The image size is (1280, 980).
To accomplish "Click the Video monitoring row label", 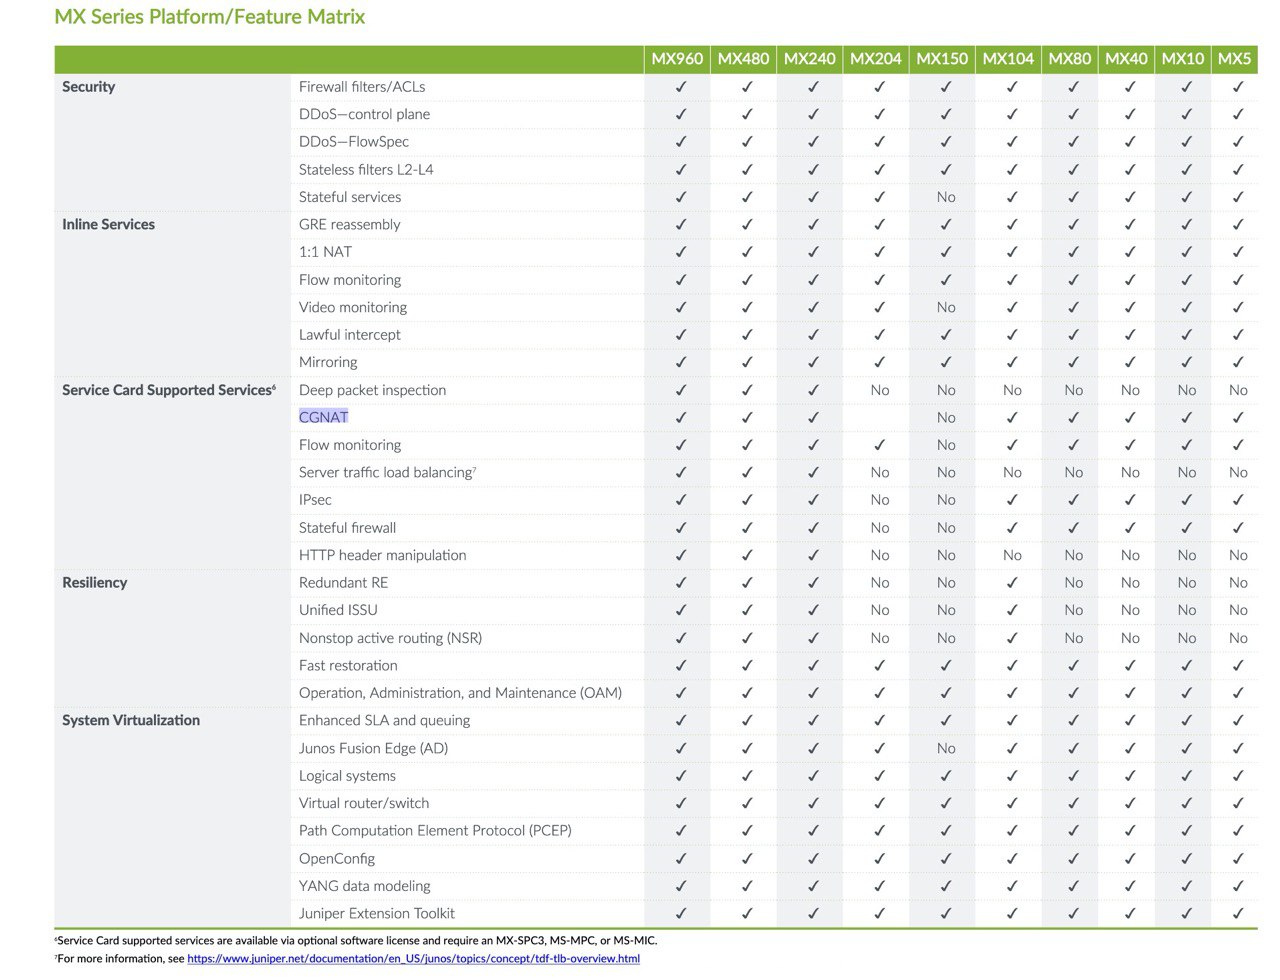I will 353,307.
